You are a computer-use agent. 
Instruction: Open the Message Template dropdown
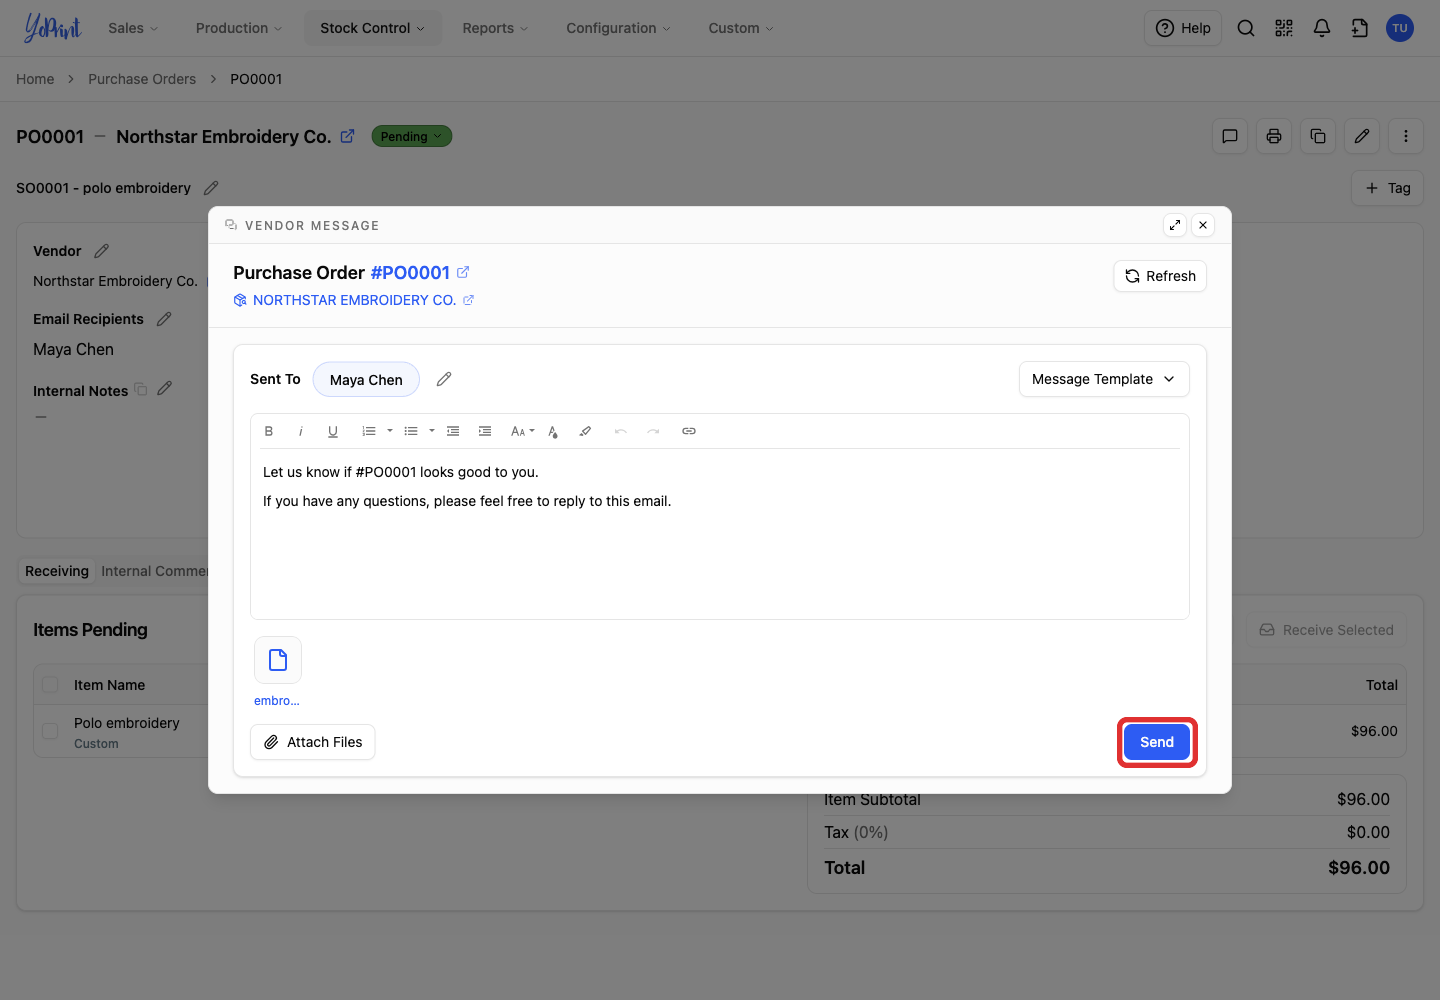[1104, 379]
